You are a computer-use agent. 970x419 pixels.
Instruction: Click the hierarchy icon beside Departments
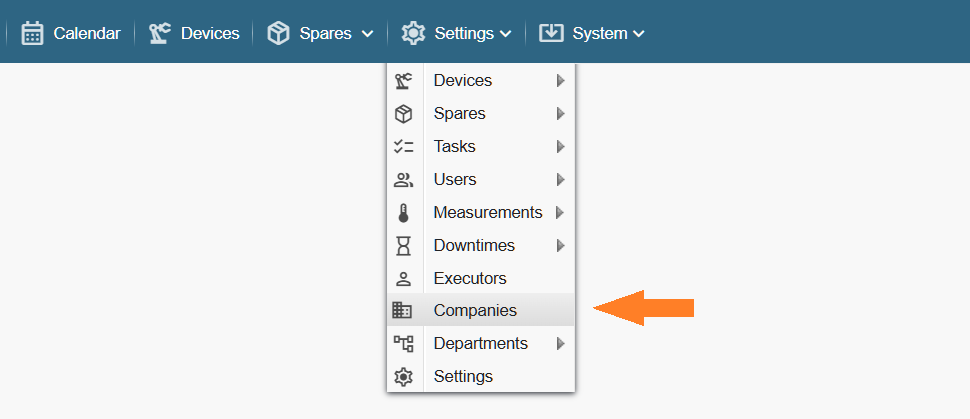pyautogui.click(x=404, y=343)
